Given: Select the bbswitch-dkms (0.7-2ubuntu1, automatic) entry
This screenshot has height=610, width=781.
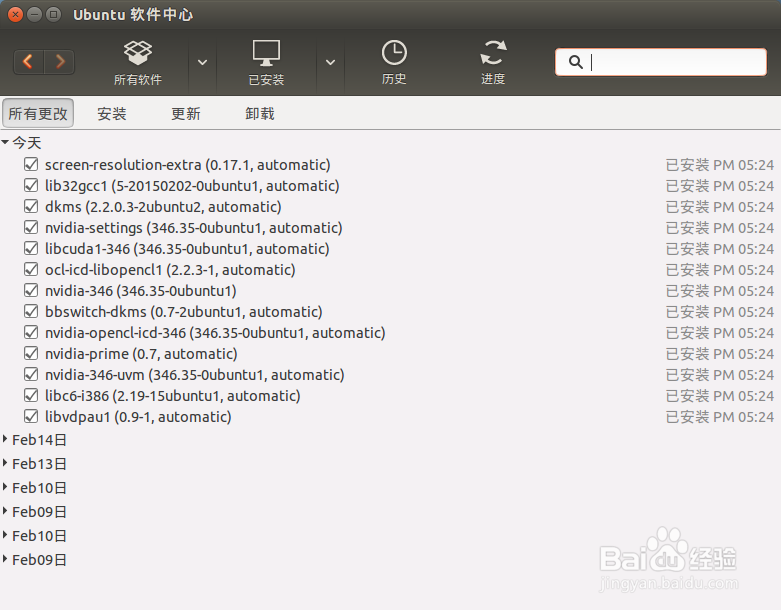Looking at the screenshot, I should tap(184, 312).
